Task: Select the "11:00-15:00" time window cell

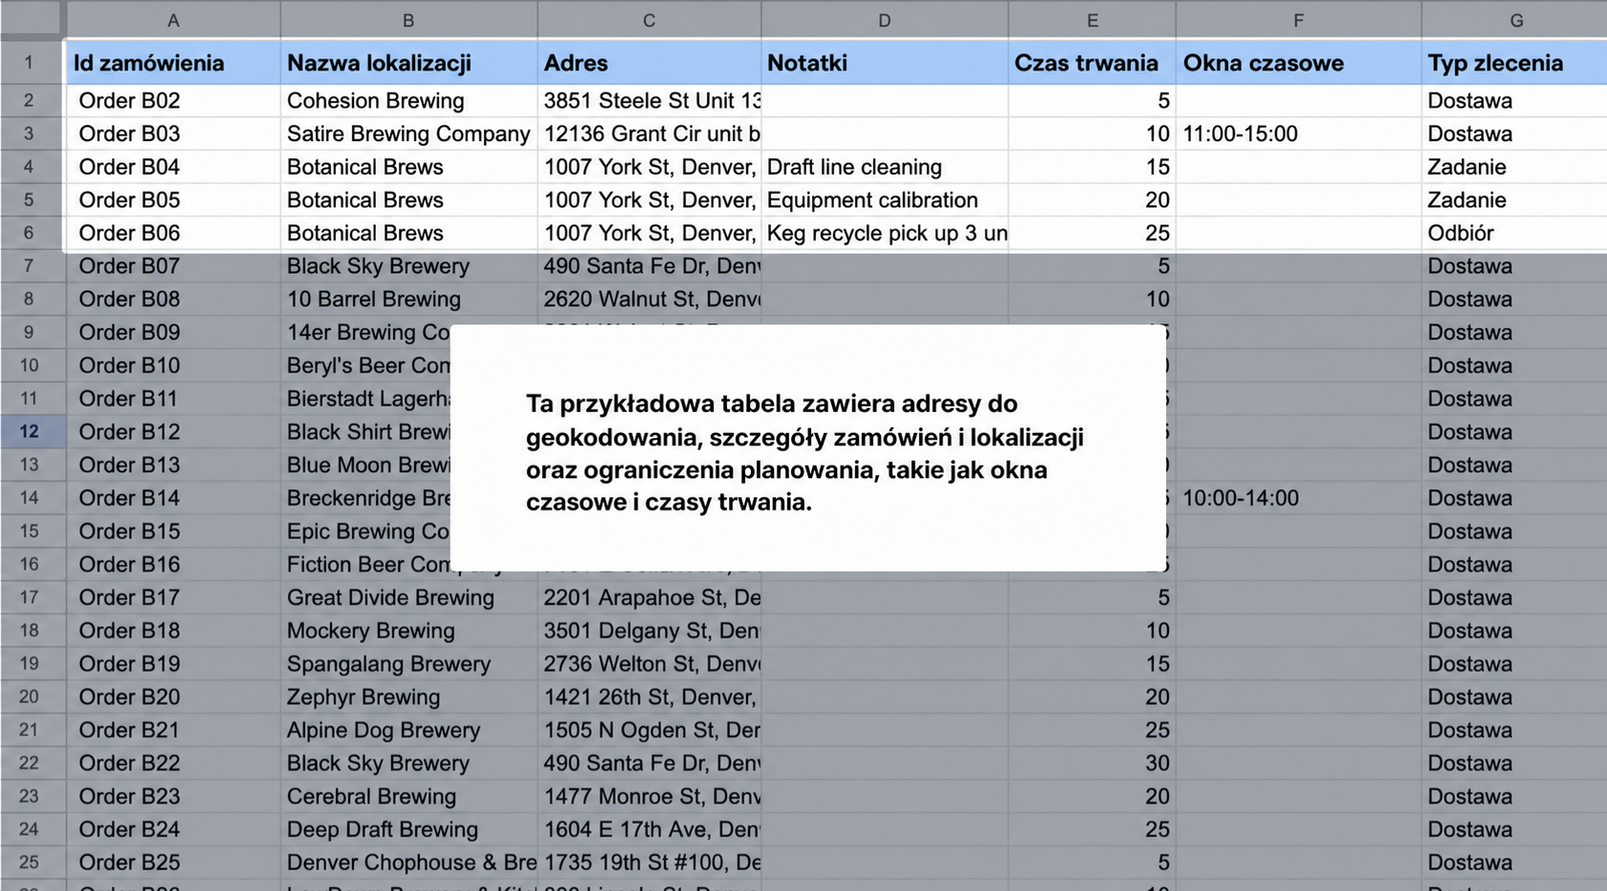Action: click(x=1298, y=134)
